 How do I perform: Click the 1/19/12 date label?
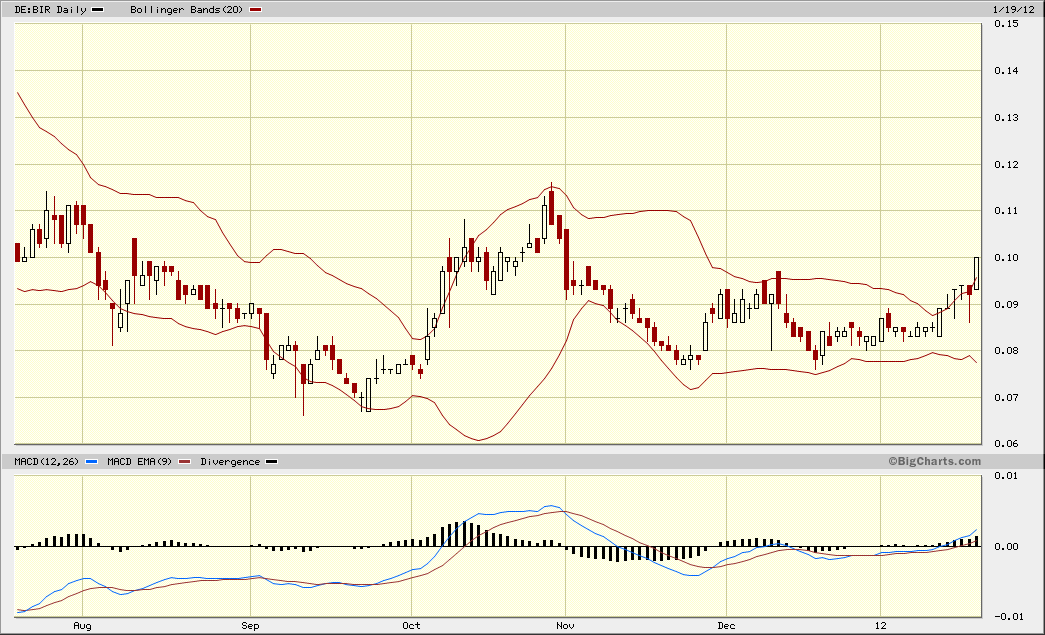(1013, 9)
